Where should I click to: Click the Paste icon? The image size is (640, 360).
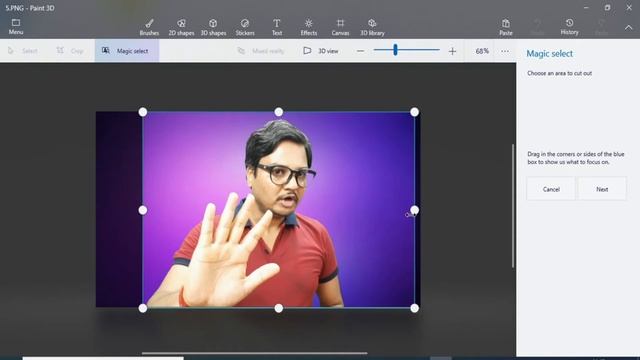[x=506, y=27]
